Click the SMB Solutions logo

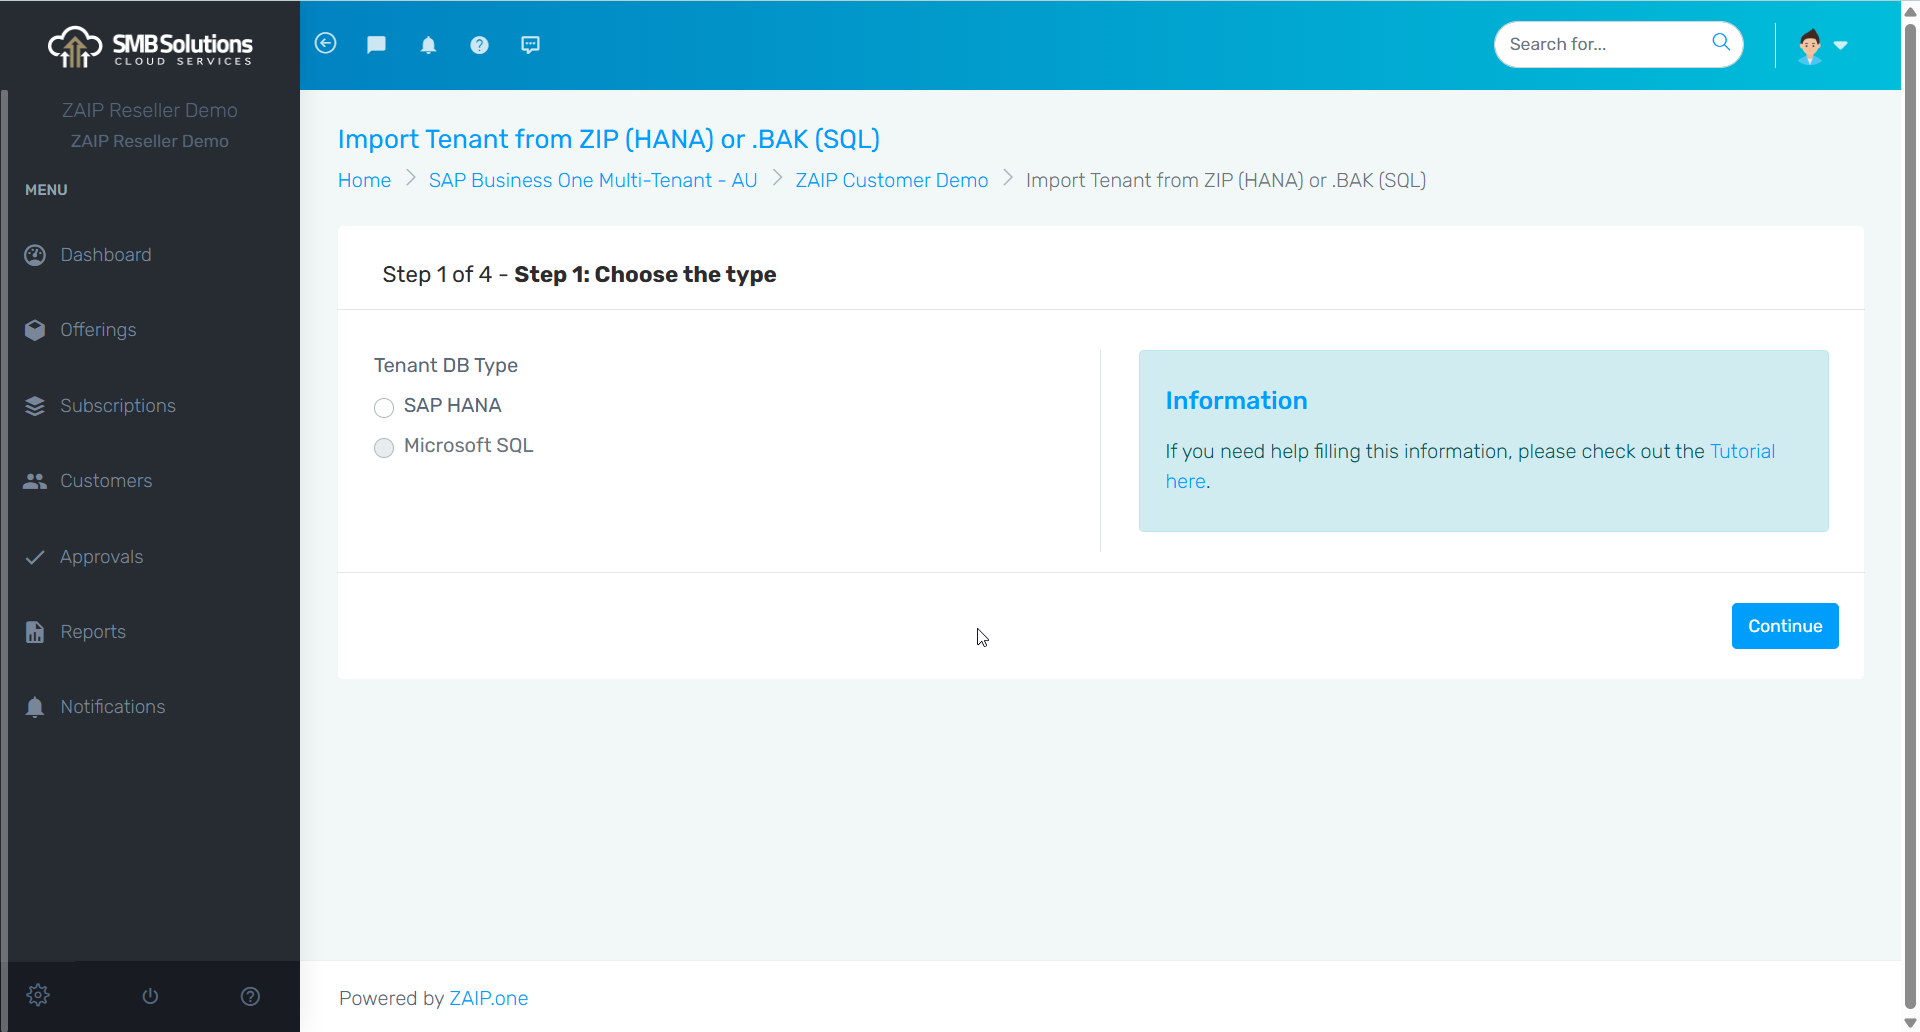pos(150,47)
